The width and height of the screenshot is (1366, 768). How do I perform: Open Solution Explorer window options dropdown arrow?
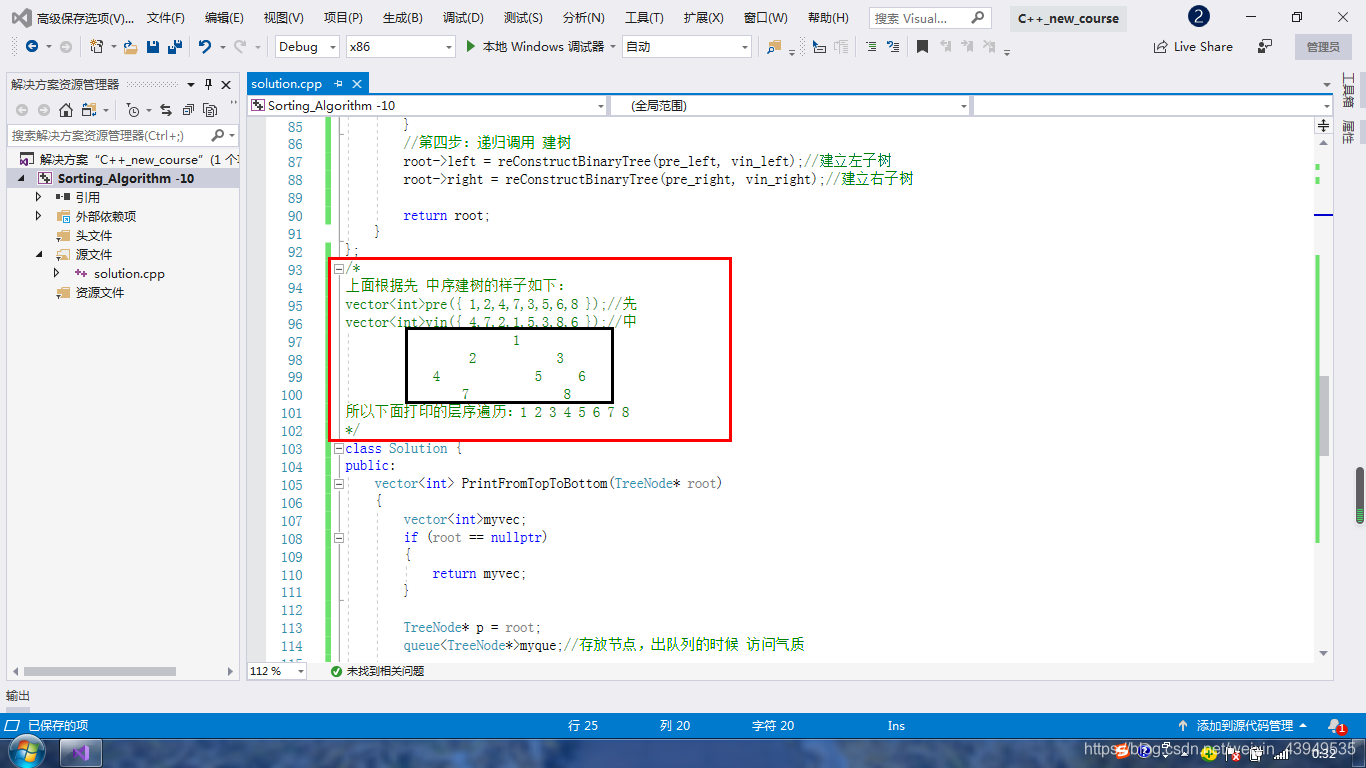193,85
